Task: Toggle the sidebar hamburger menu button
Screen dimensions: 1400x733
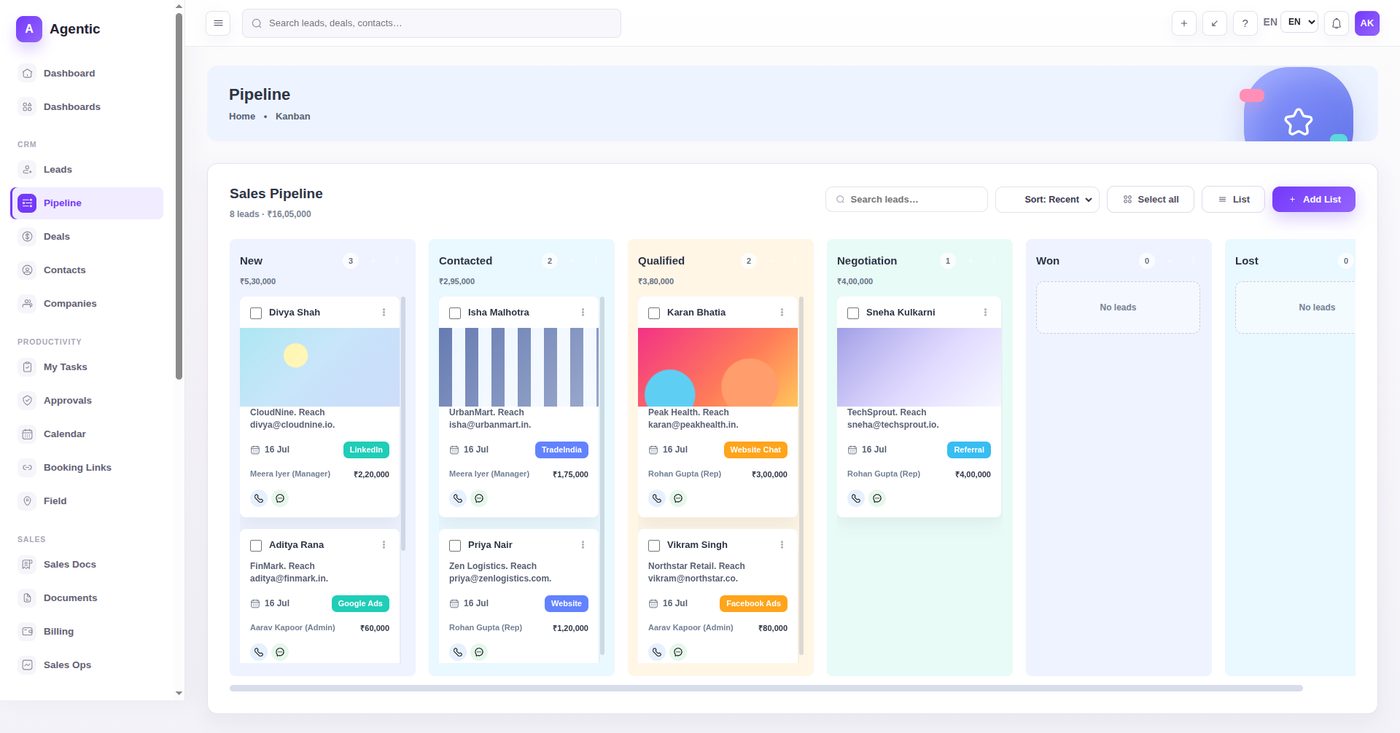Action: pos(218,23)
